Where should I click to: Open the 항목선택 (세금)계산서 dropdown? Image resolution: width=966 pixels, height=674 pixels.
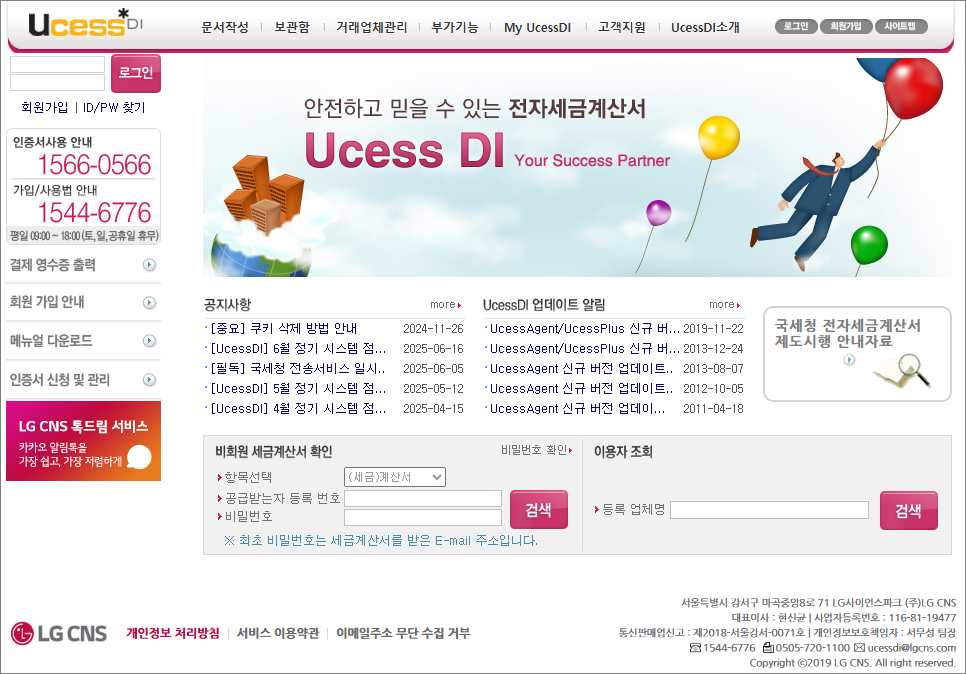(x=395, y=477)
